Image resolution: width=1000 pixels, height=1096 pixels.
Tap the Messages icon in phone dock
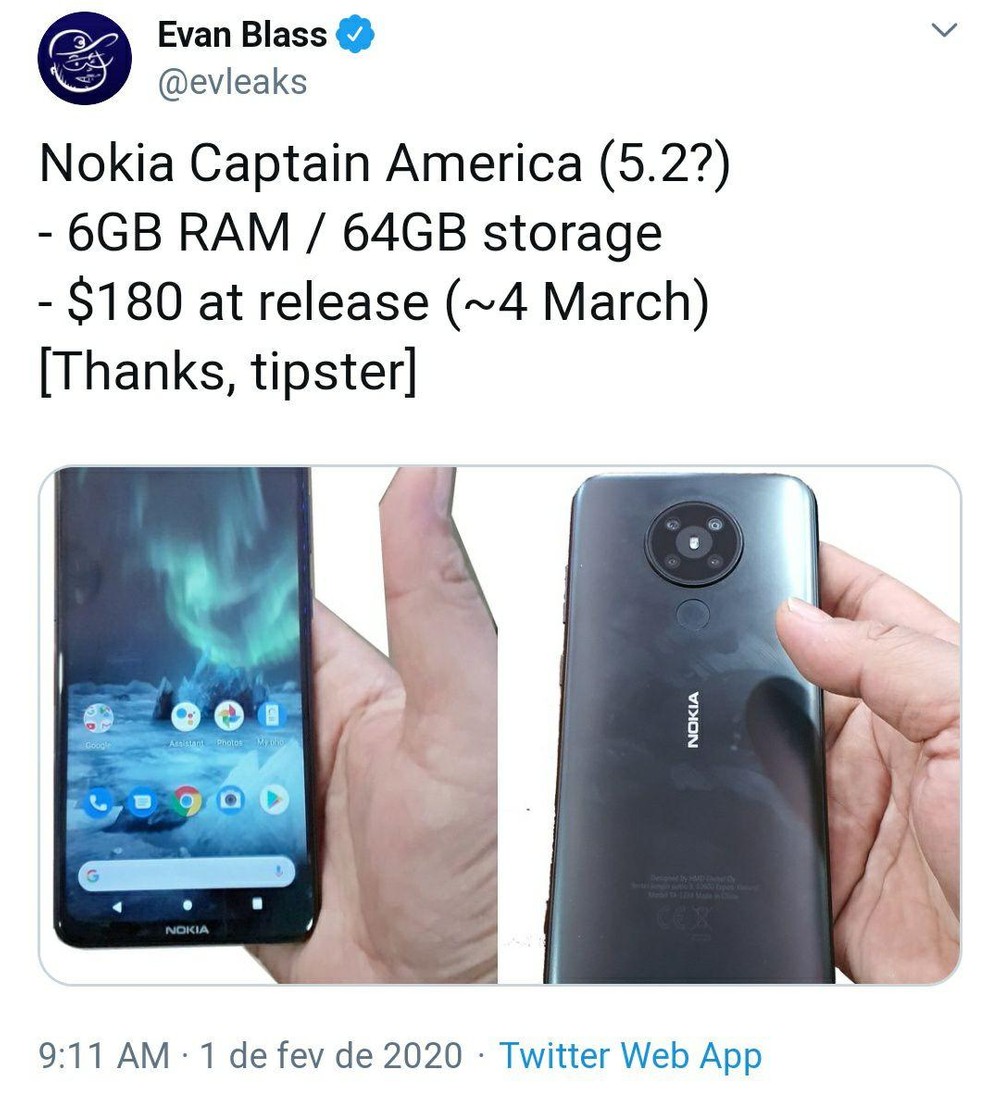click(142, 802)
